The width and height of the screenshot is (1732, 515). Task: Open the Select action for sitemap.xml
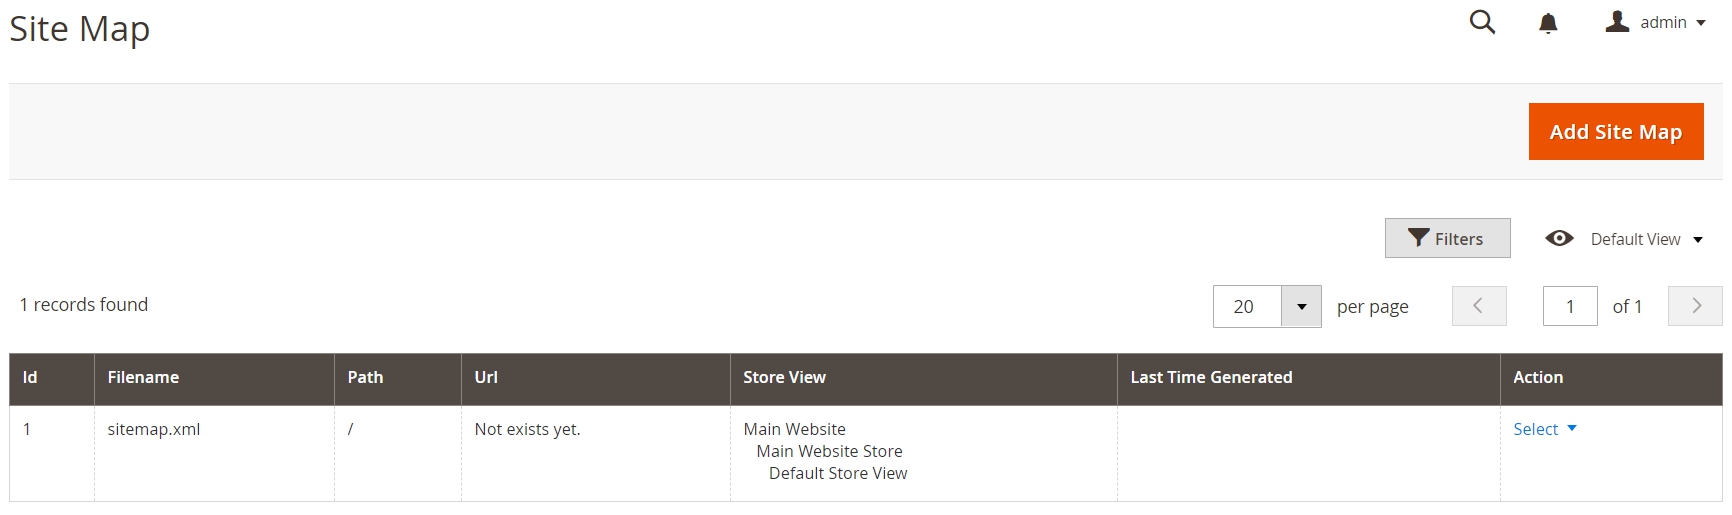pyautogui.click(x=1544, y=429)
